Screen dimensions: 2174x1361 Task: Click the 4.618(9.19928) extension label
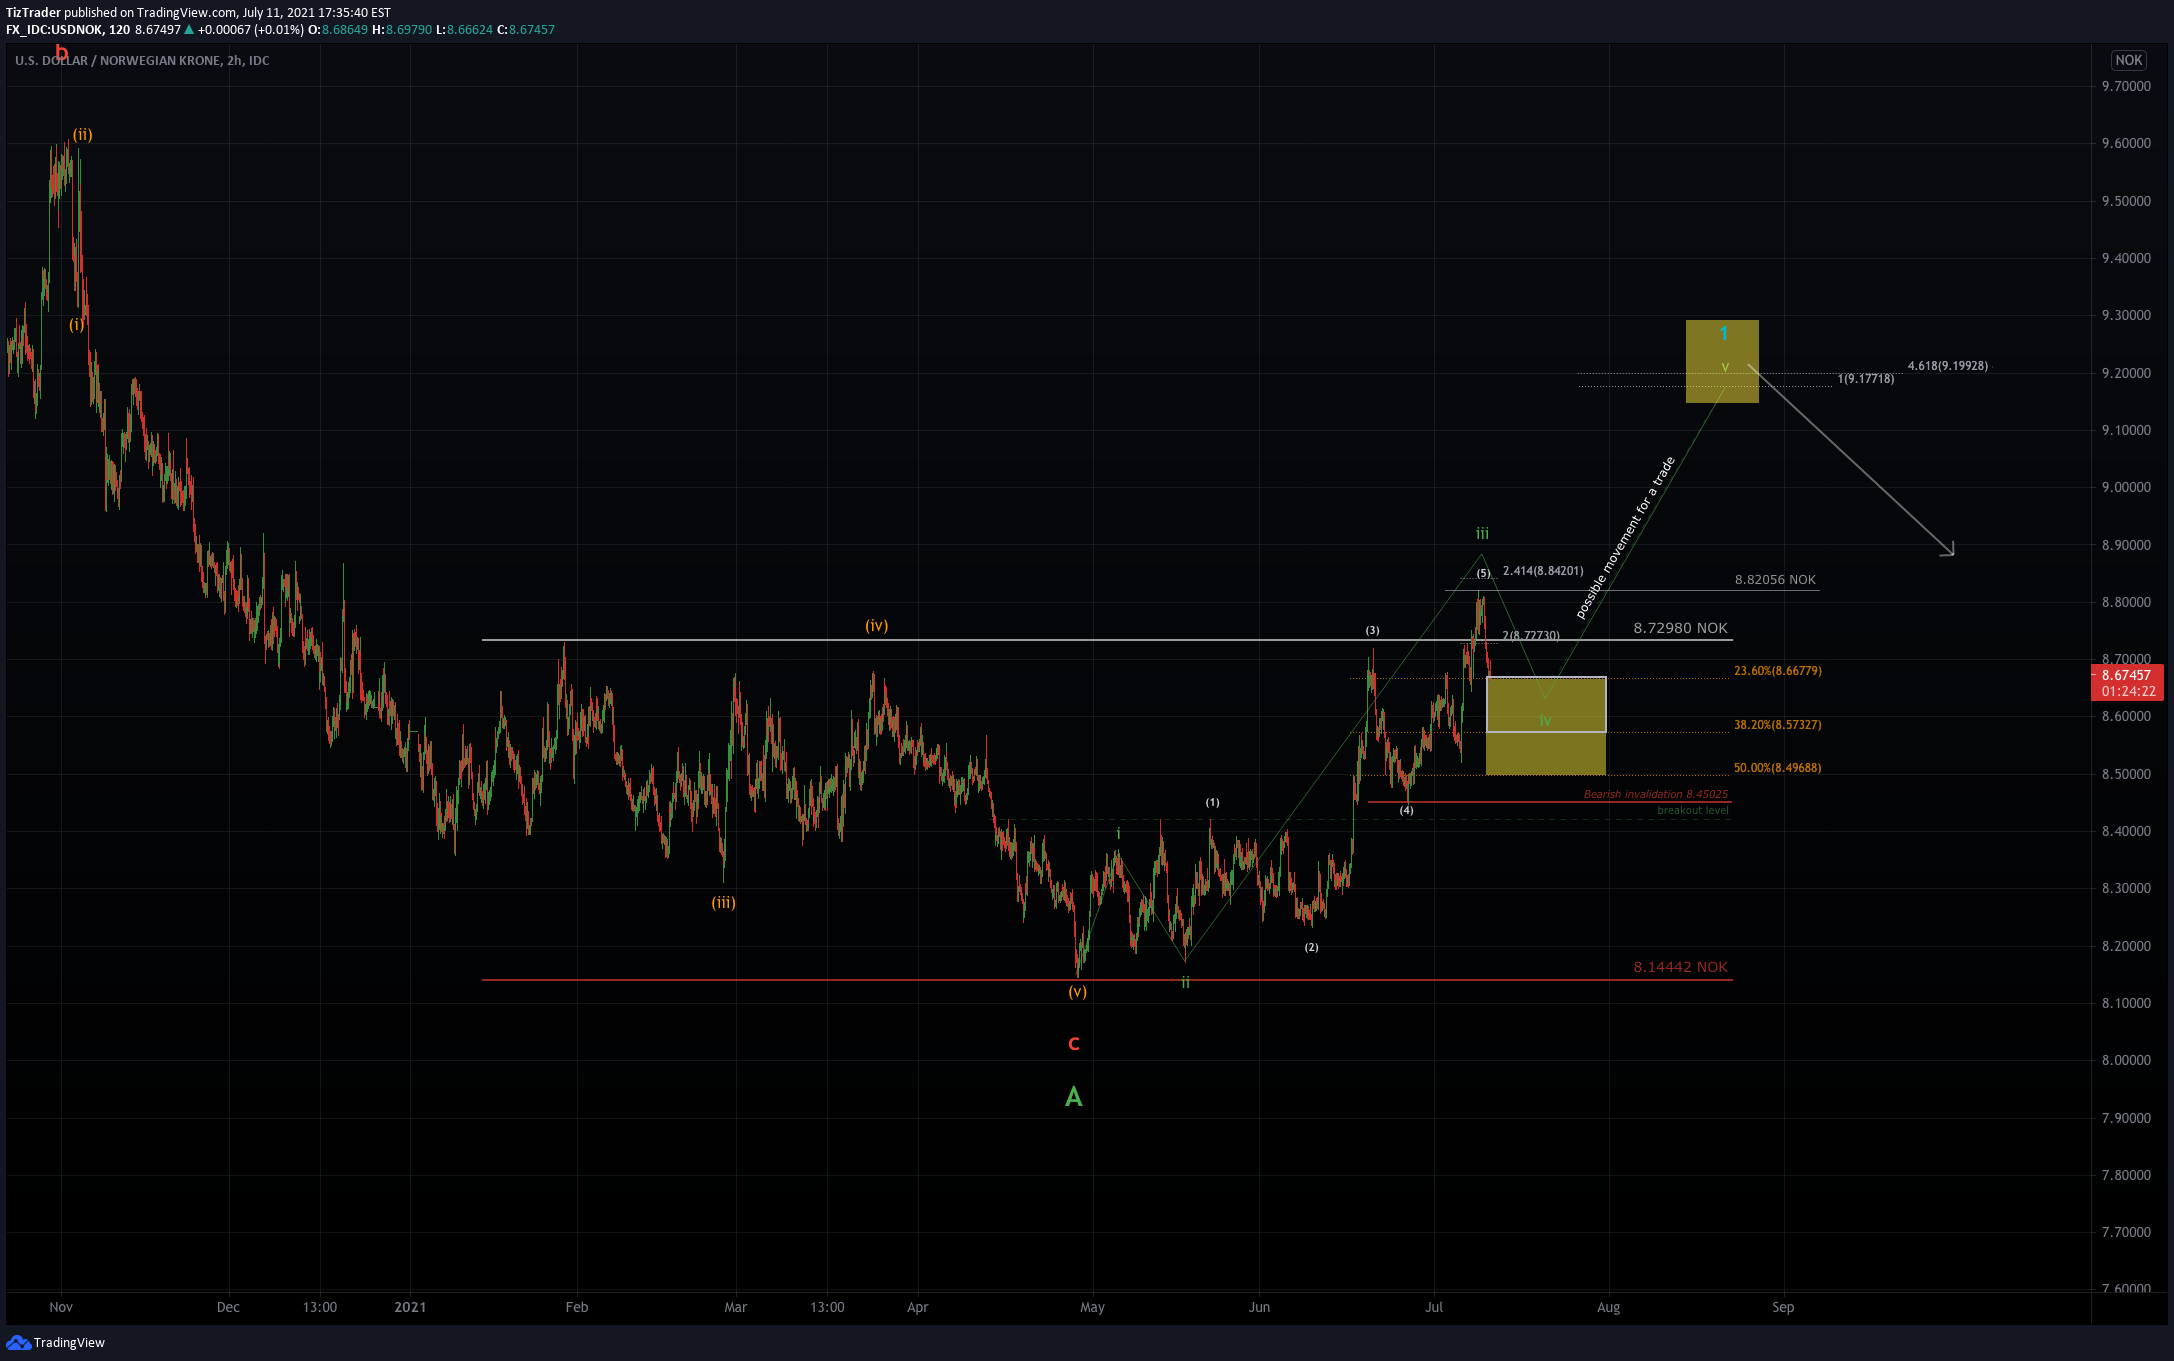click(x=1947, y=366)
